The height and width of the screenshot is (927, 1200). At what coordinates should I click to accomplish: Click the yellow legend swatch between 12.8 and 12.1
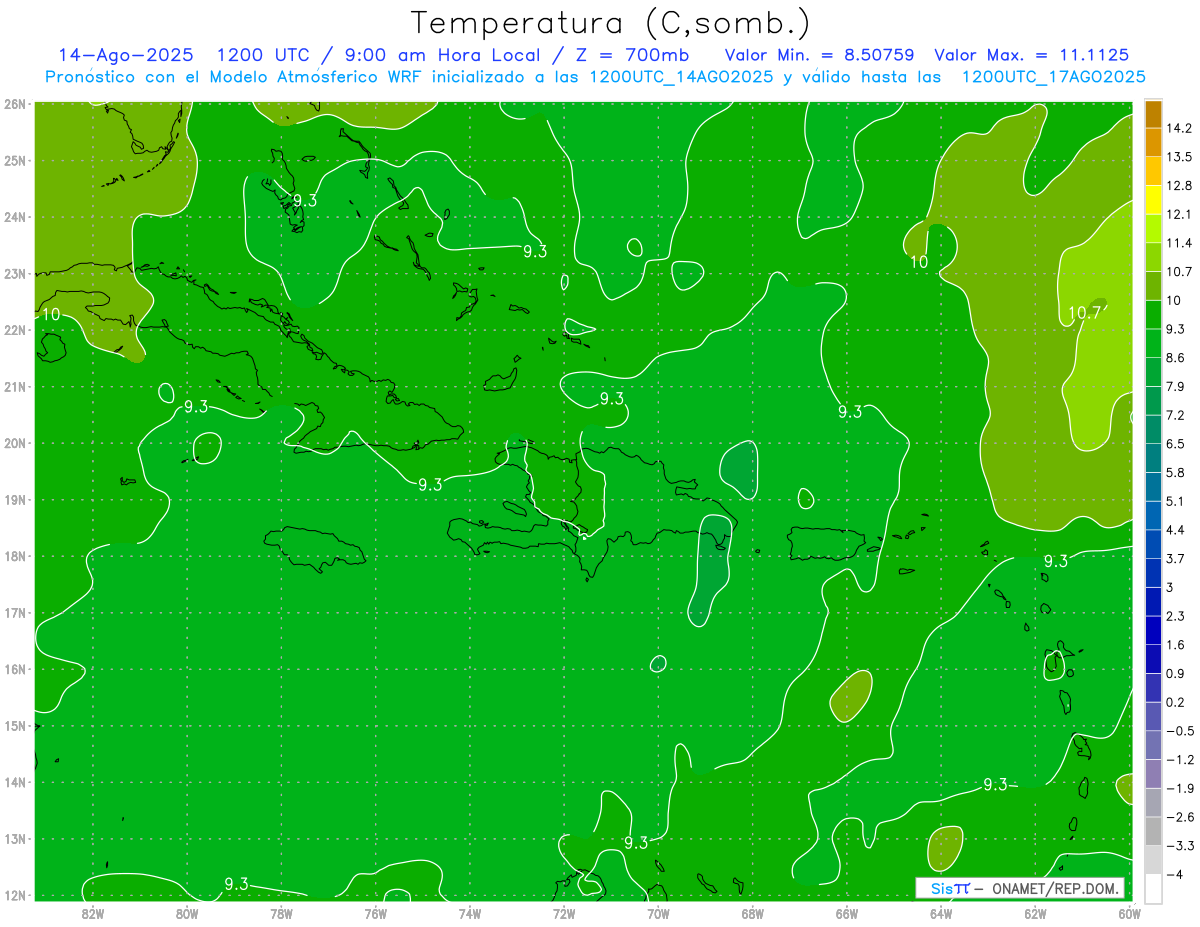tap(1154, 200)
